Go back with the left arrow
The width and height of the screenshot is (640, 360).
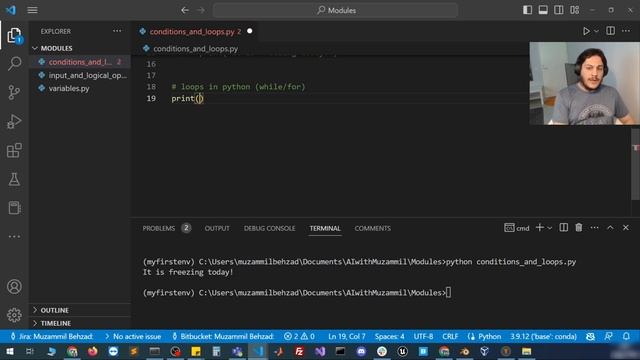[x=185, y=10]
